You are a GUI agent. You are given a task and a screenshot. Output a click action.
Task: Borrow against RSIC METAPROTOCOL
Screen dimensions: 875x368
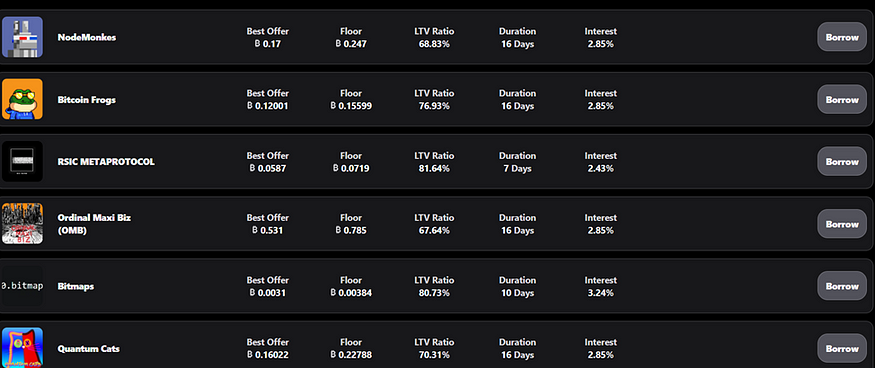click(842, 161)
